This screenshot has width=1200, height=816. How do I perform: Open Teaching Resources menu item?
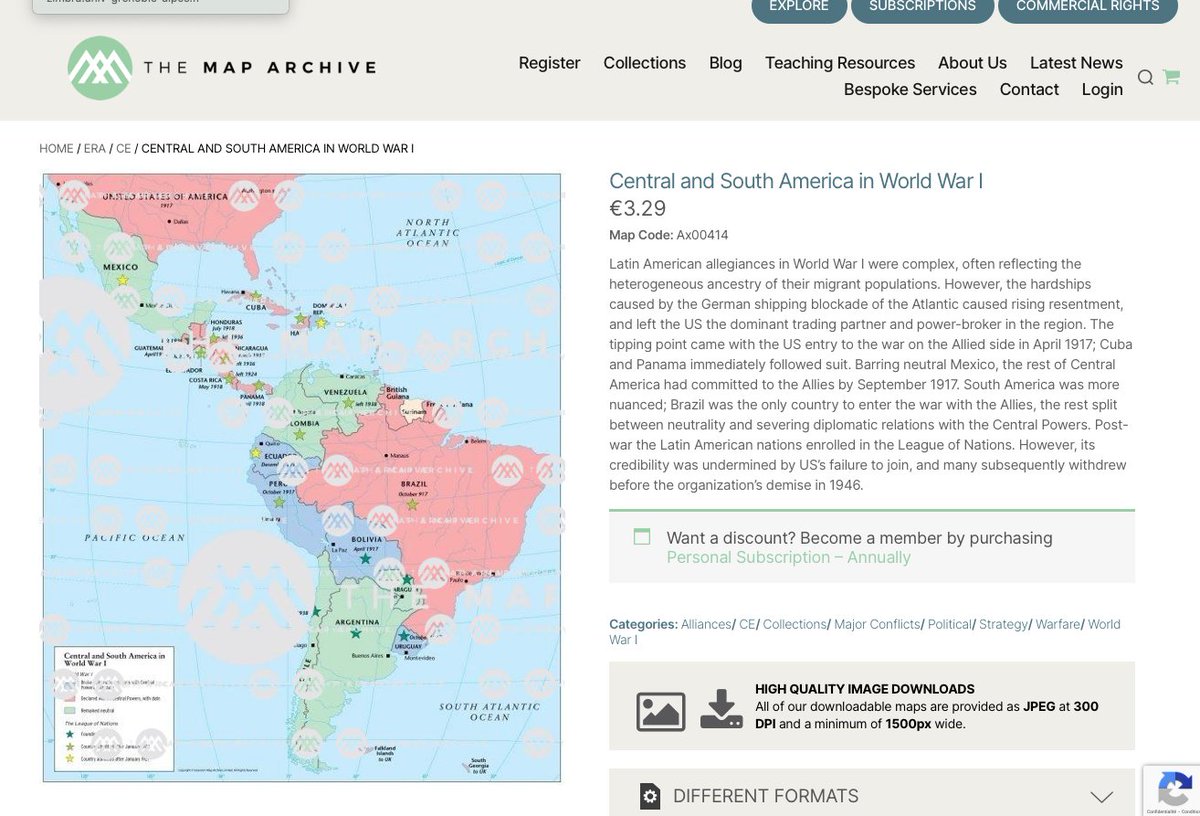840,63
